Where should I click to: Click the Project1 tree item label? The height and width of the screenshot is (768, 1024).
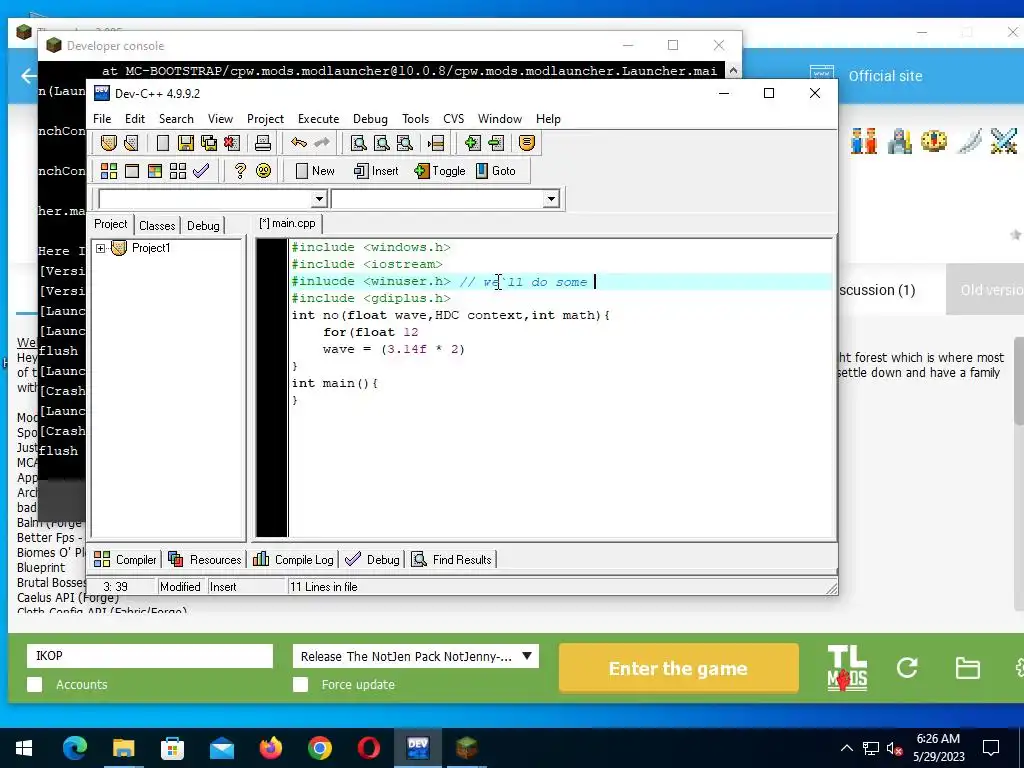[x=151, y=248]
